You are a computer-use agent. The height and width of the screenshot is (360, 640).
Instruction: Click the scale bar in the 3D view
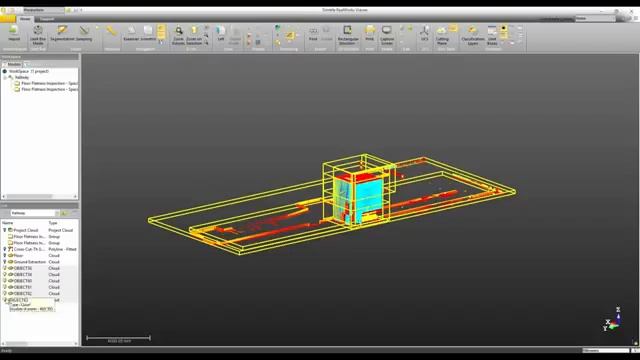(119, 338)
